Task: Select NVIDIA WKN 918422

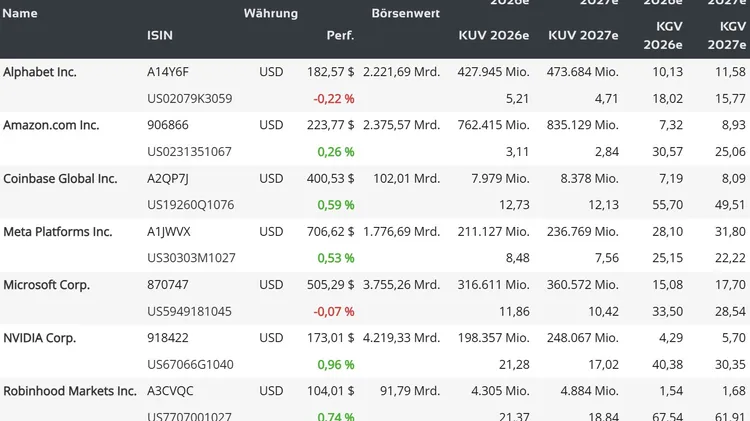Action: tap(168, 338)
